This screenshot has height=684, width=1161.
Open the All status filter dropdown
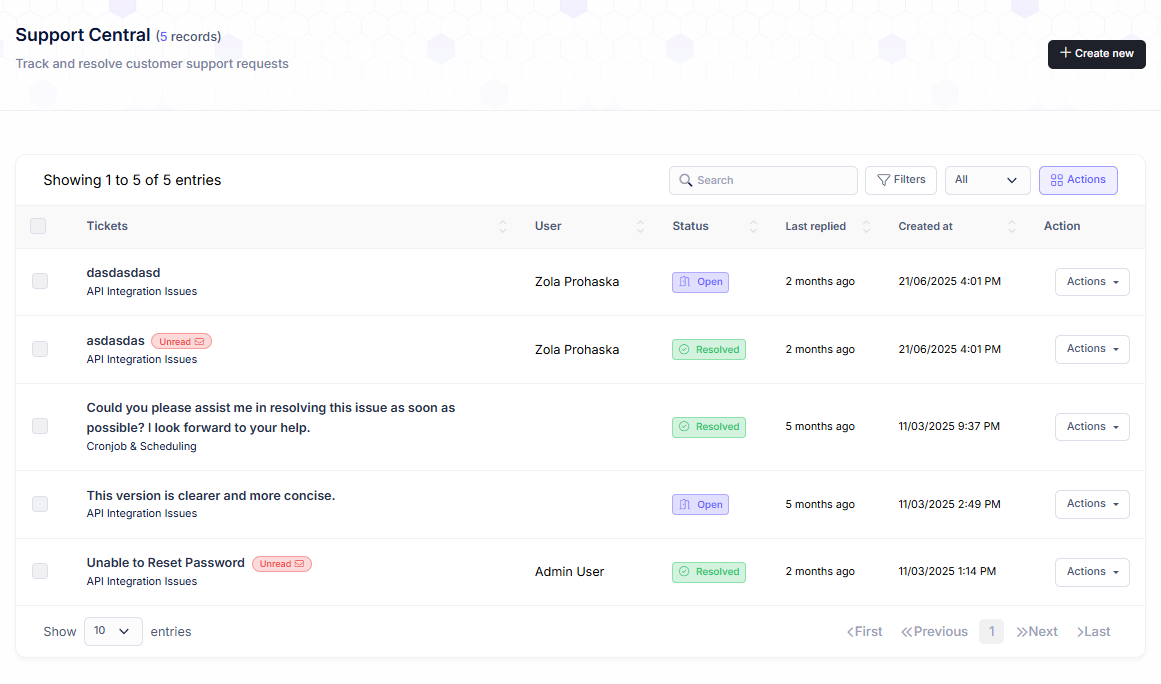[986, 180]
